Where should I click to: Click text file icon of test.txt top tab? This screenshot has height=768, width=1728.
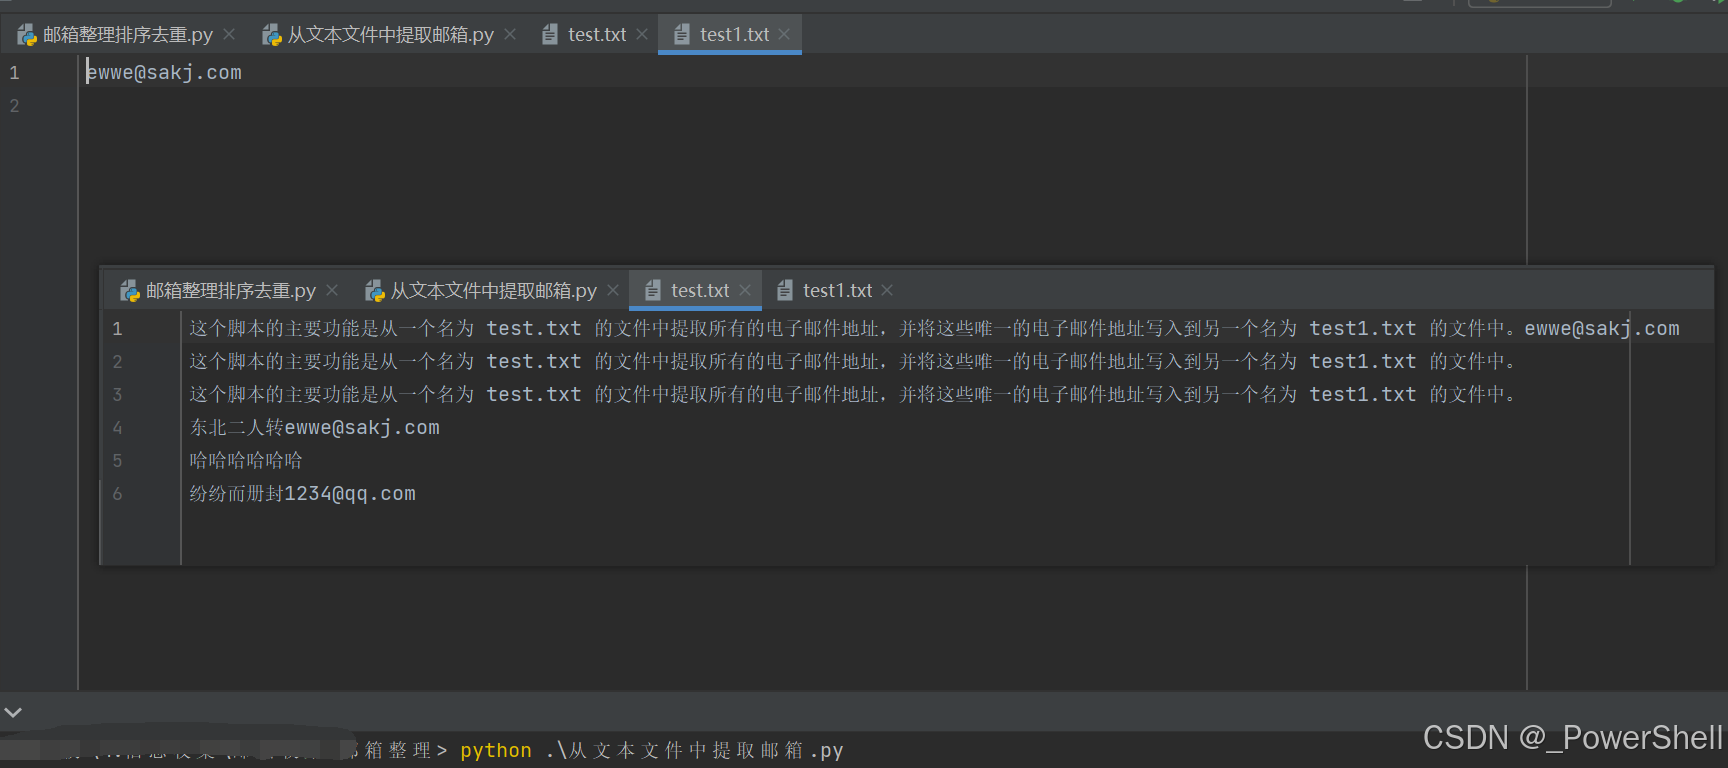[550, 35]
